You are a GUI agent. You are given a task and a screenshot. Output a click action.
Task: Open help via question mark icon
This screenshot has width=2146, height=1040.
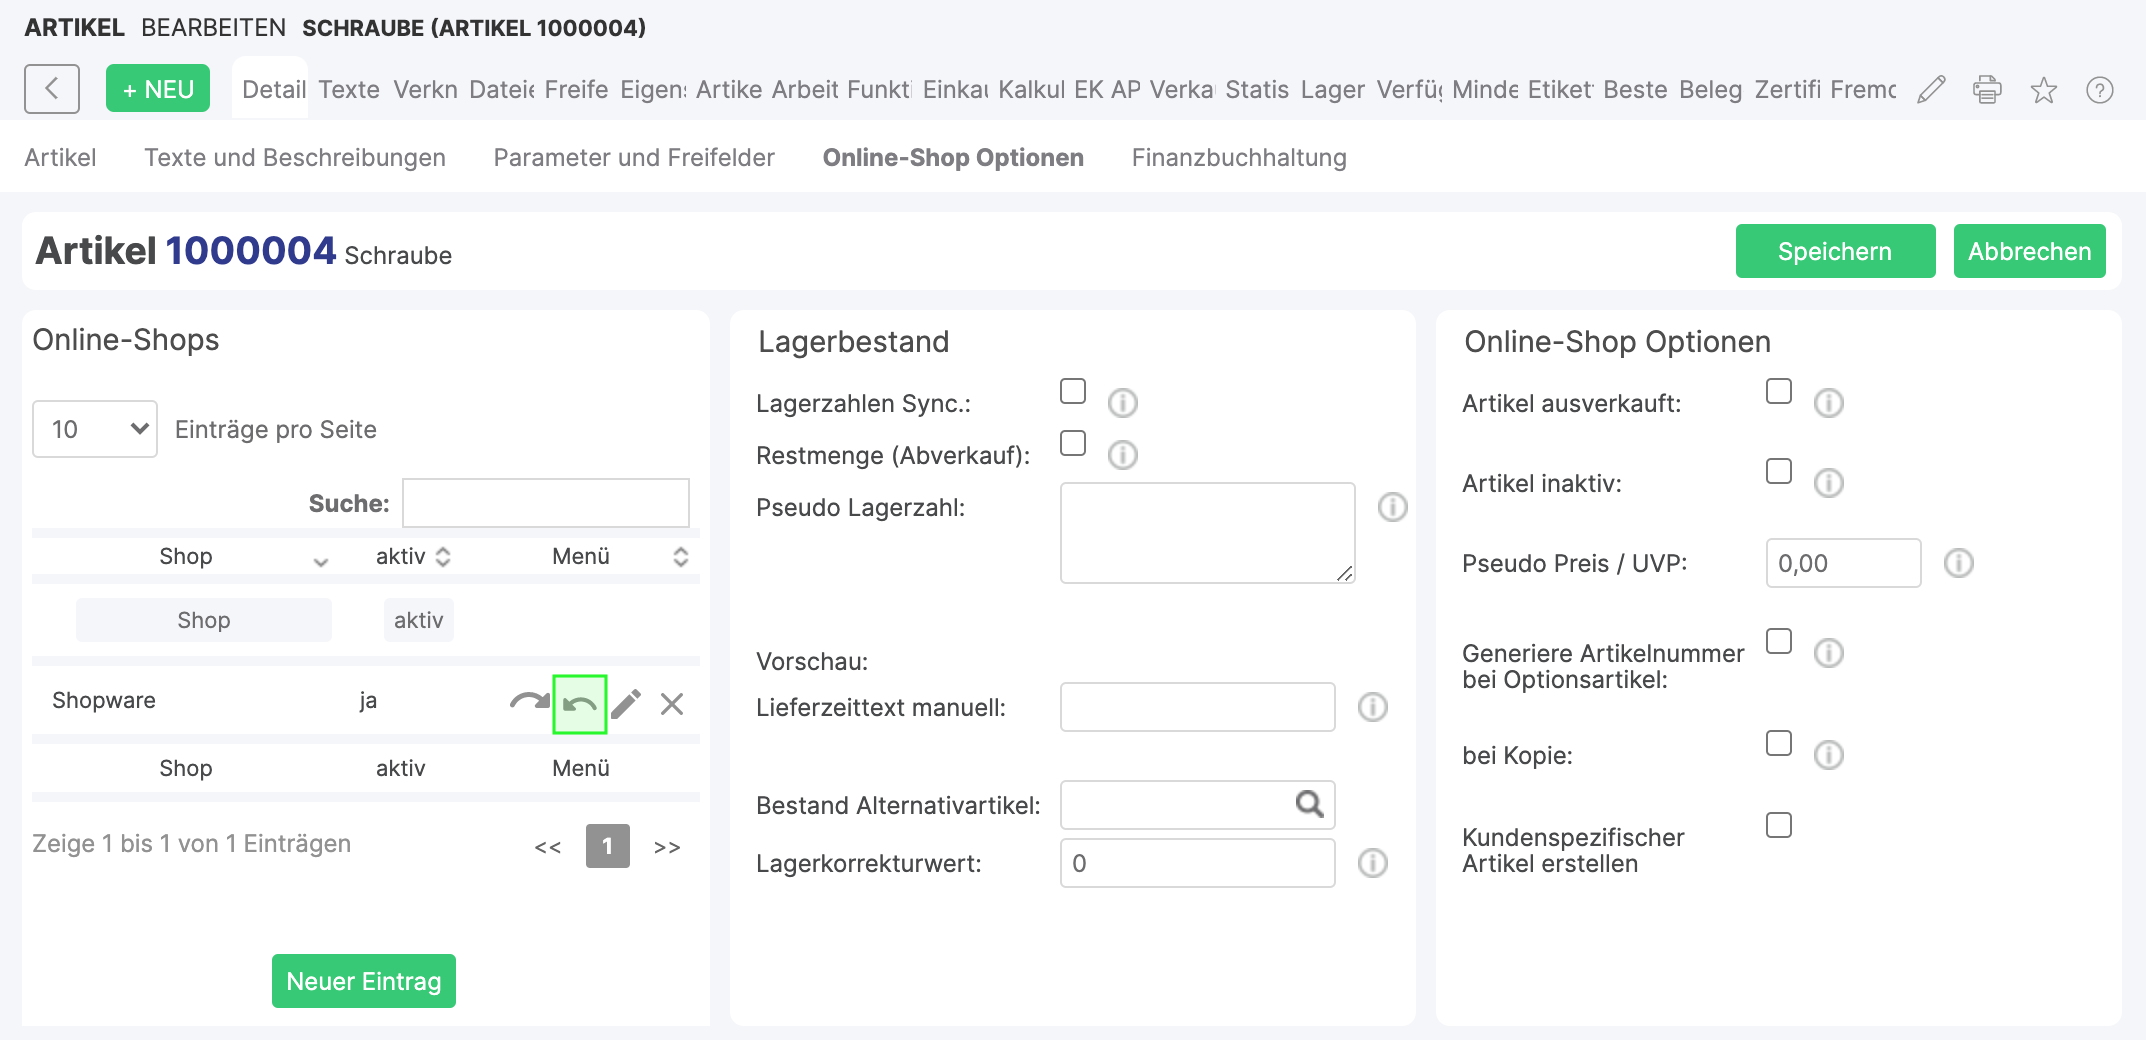(2099, 90)
